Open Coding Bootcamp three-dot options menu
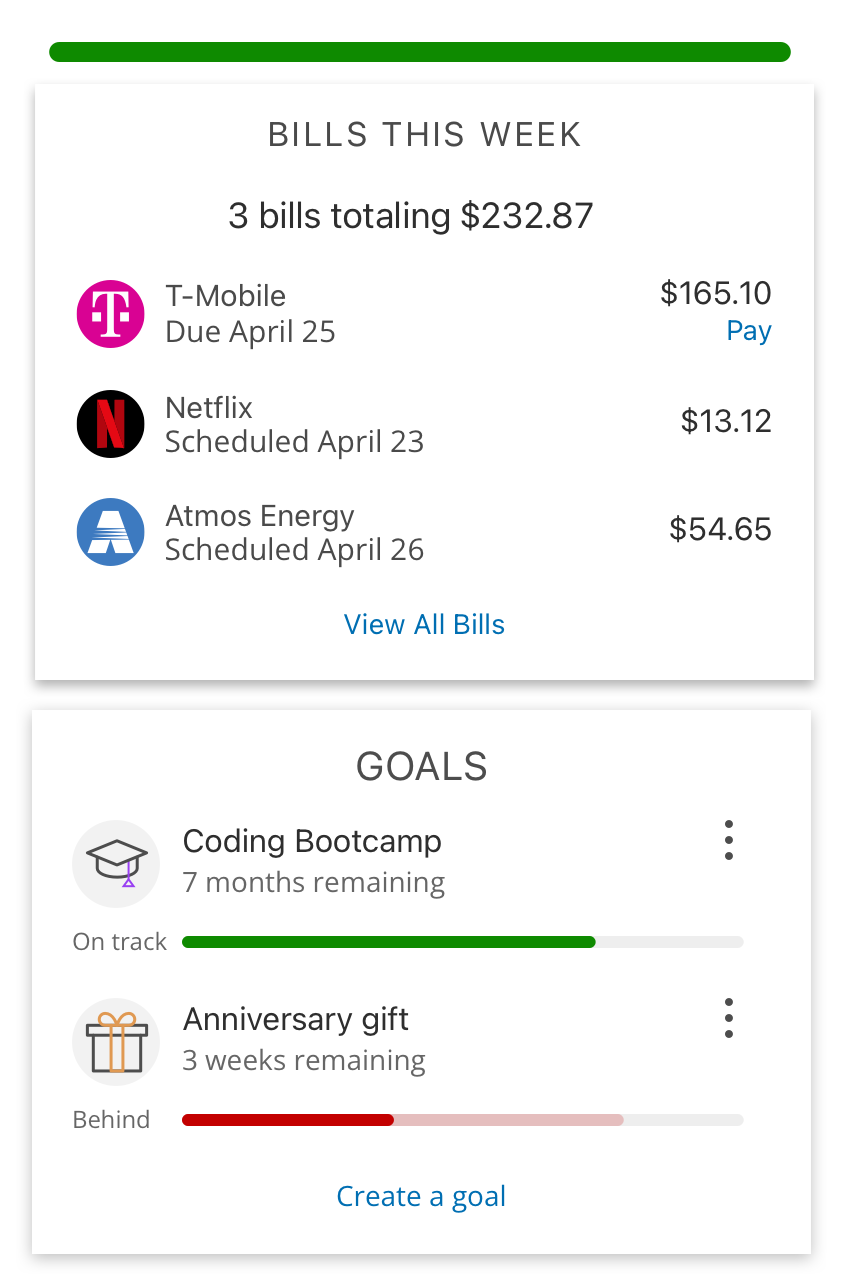 (729, 840)
